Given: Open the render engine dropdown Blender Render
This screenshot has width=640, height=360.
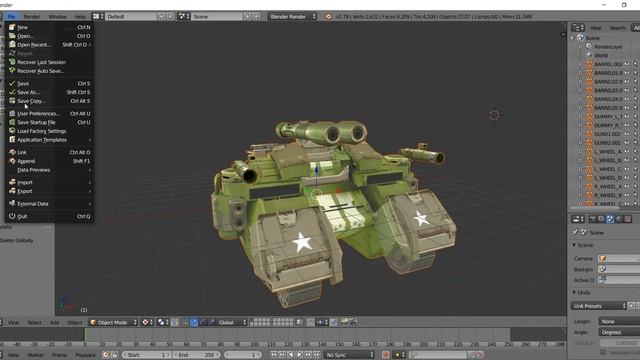Looking at the screenshot, I should tap(292, 16).
